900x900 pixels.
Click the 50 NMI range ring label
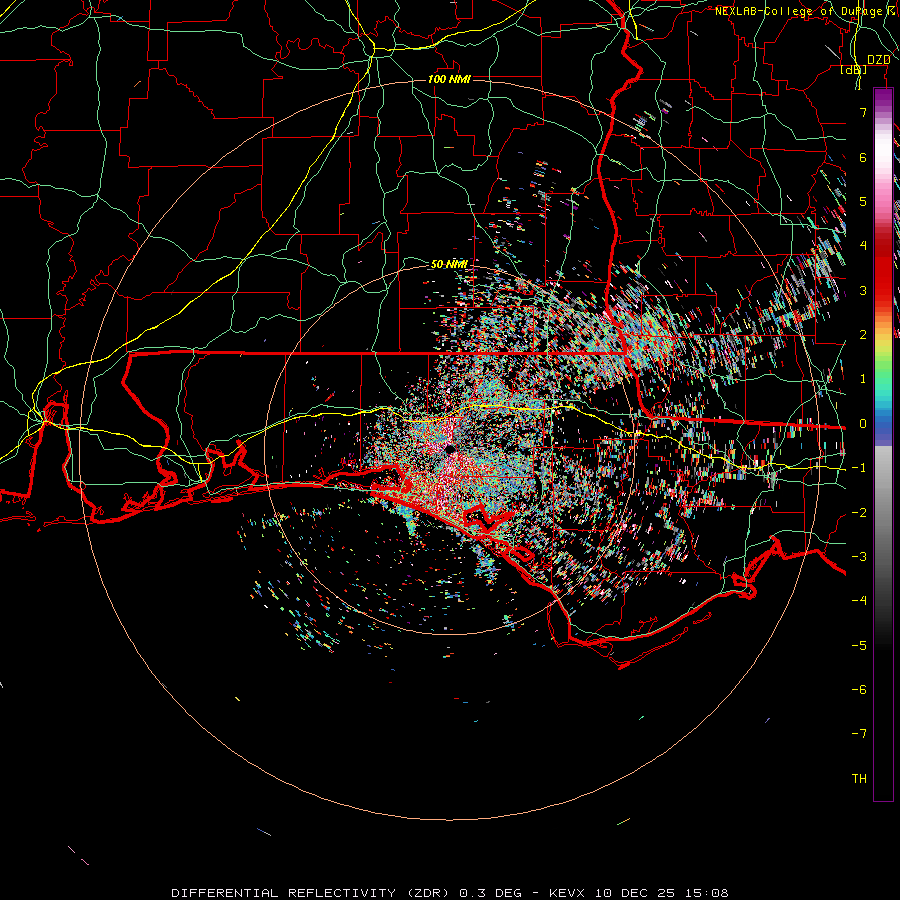(x=449, y=264)
